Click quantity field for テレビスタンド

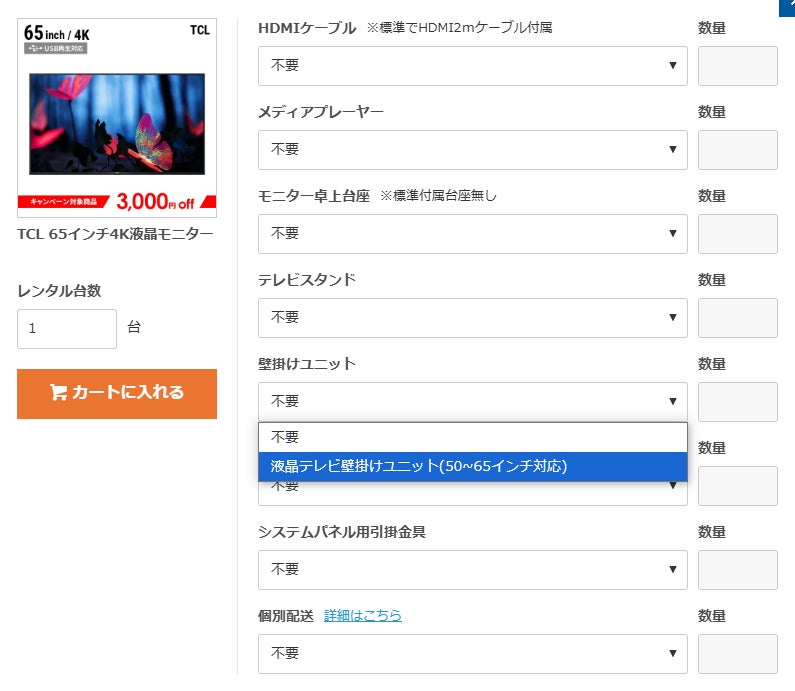click(x=737, y=318)
